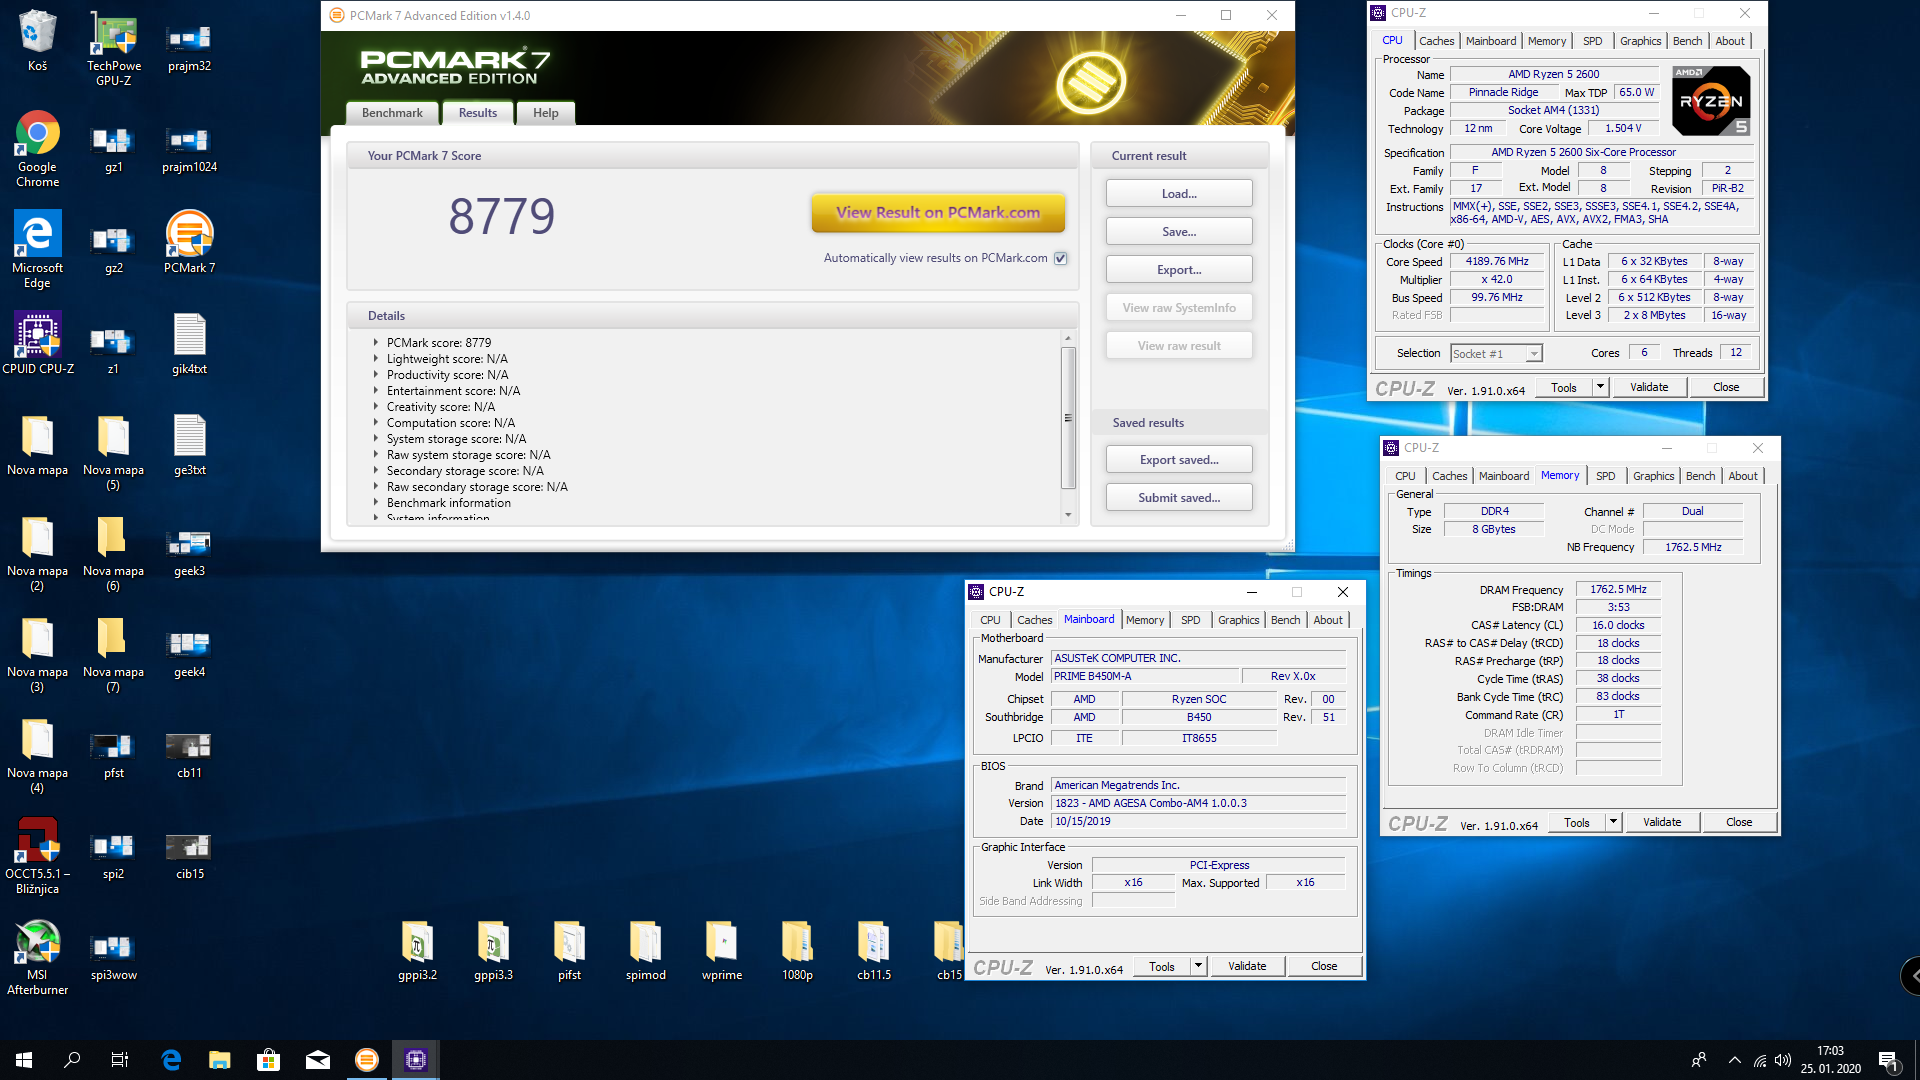This screenshot has height=1080, width=1920.
Task: Open the Windows Start menu
Action: pos(24,1060)
